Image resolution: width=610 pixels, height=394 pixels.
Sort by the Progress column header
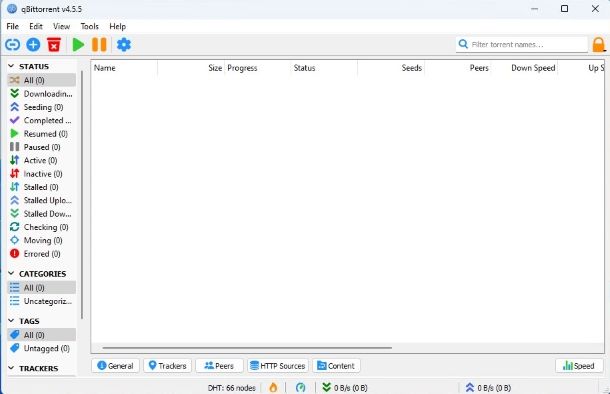click(258, 68)
